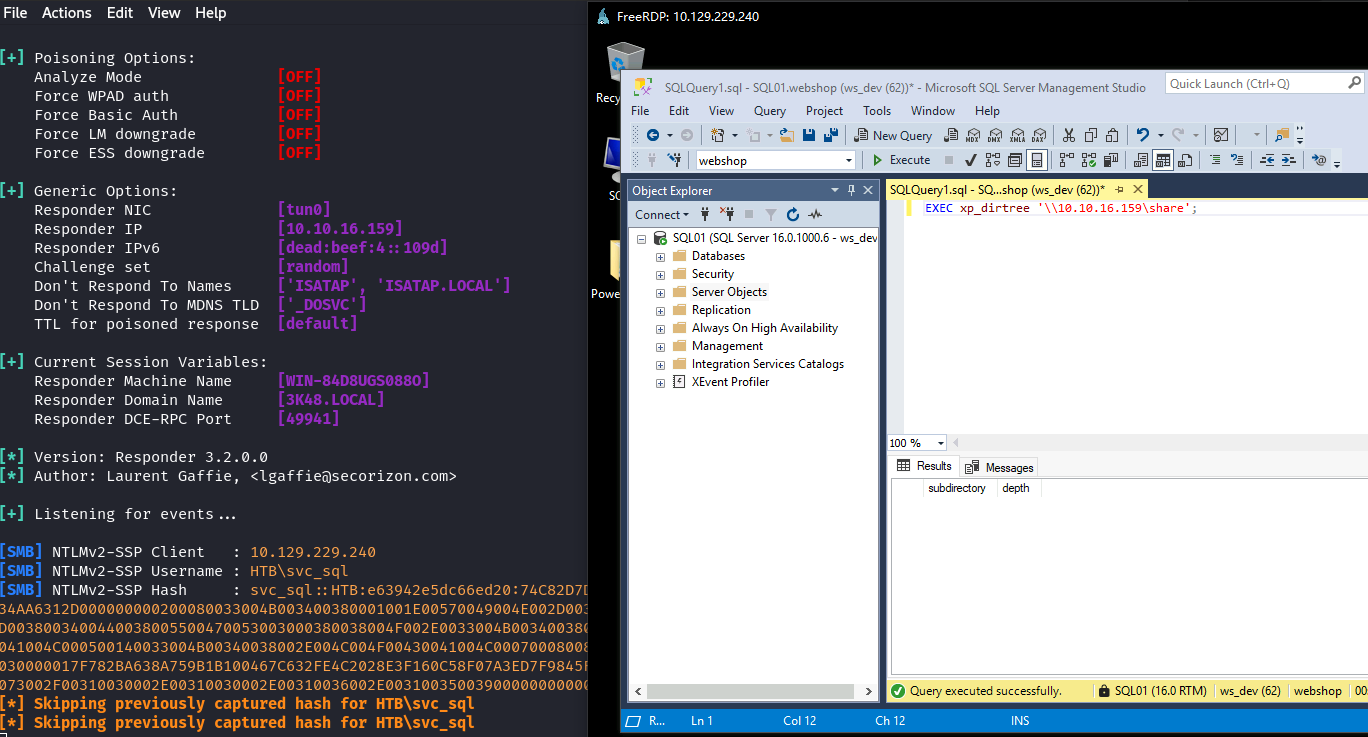Click the Save (floppy disk) toolbar icon
Viewport: 1368px width, 737px height.
[809, 135]
